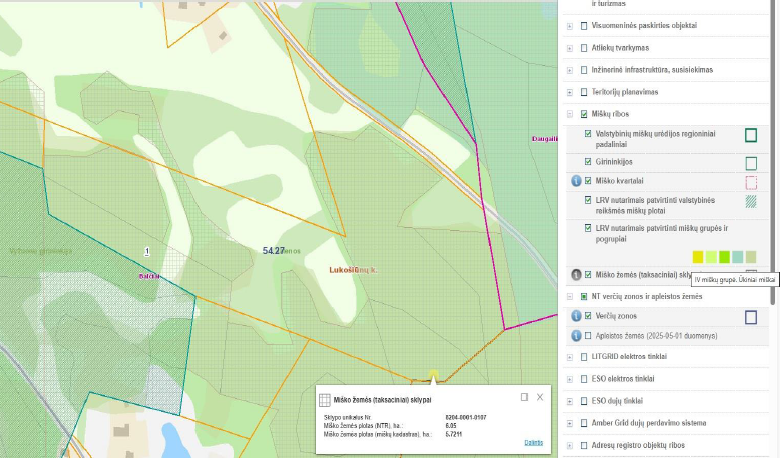Click pale lime forest group swatch
The height and width of the screenshot is (458, 780).
coord(711,257)
